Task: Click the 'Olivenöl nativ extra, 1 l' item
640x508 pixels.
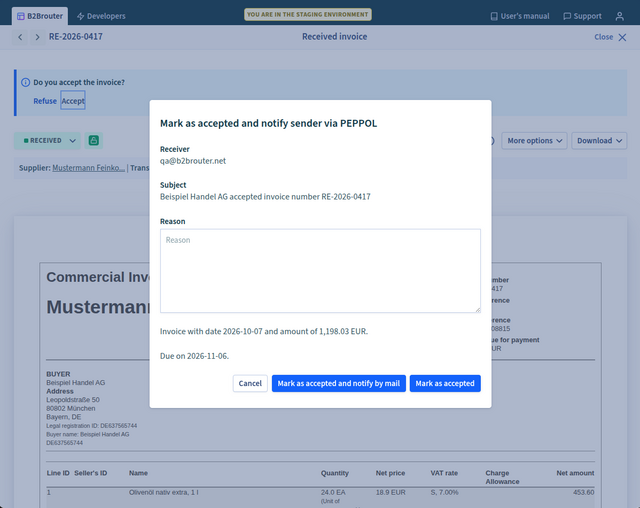Action: [x=164, y=492]
